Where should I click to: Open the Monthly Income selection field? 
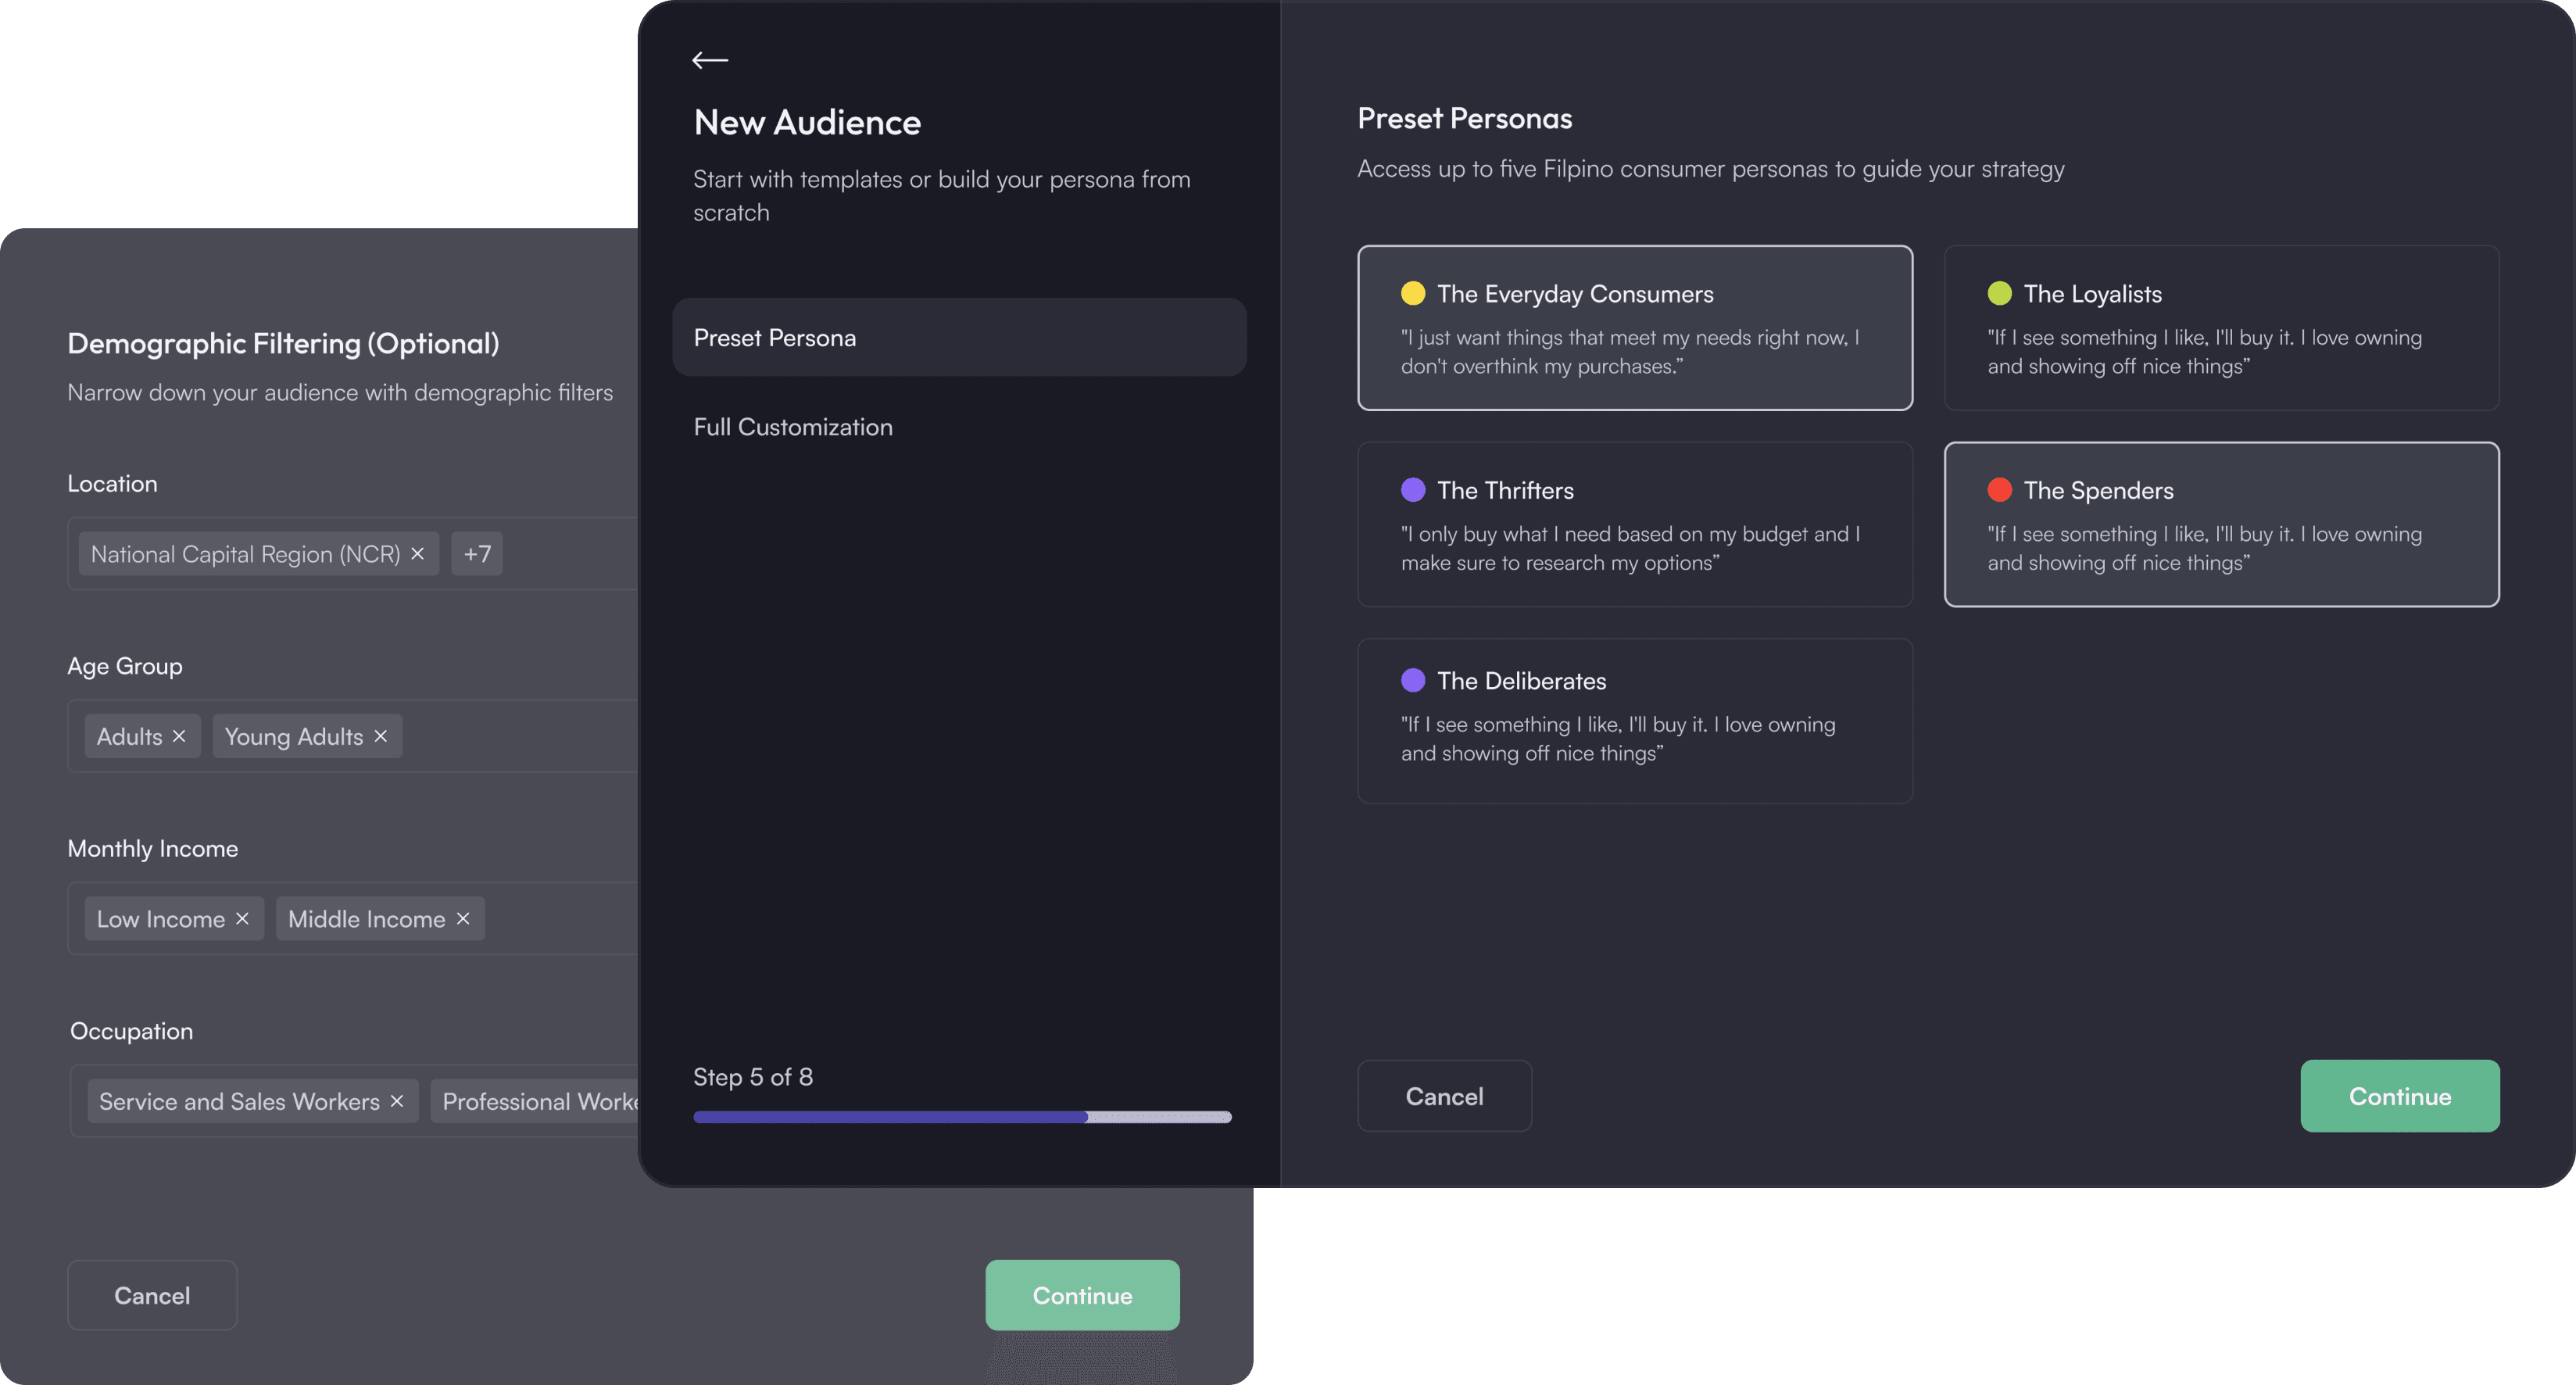click(x=560, y=918)
